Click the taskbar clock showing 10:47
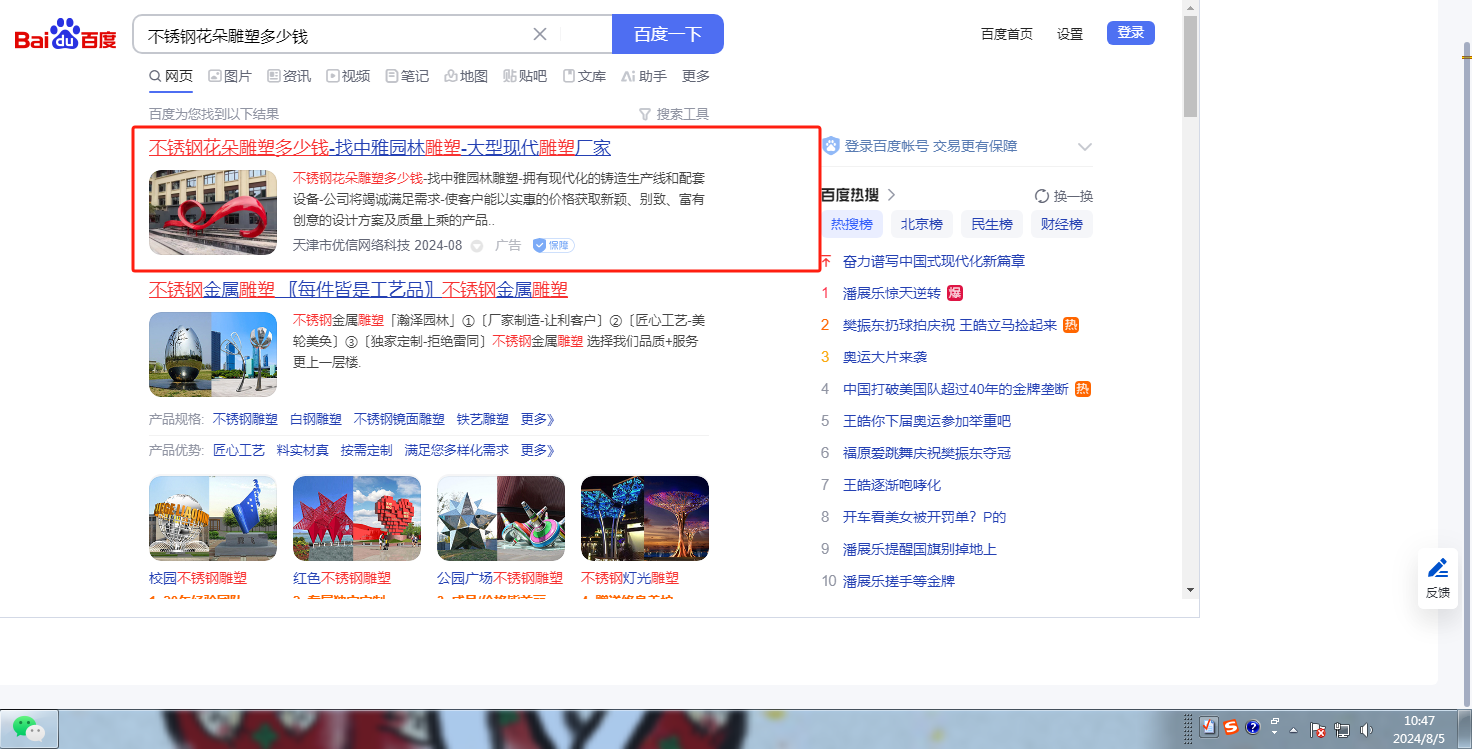 (1419, 729)
